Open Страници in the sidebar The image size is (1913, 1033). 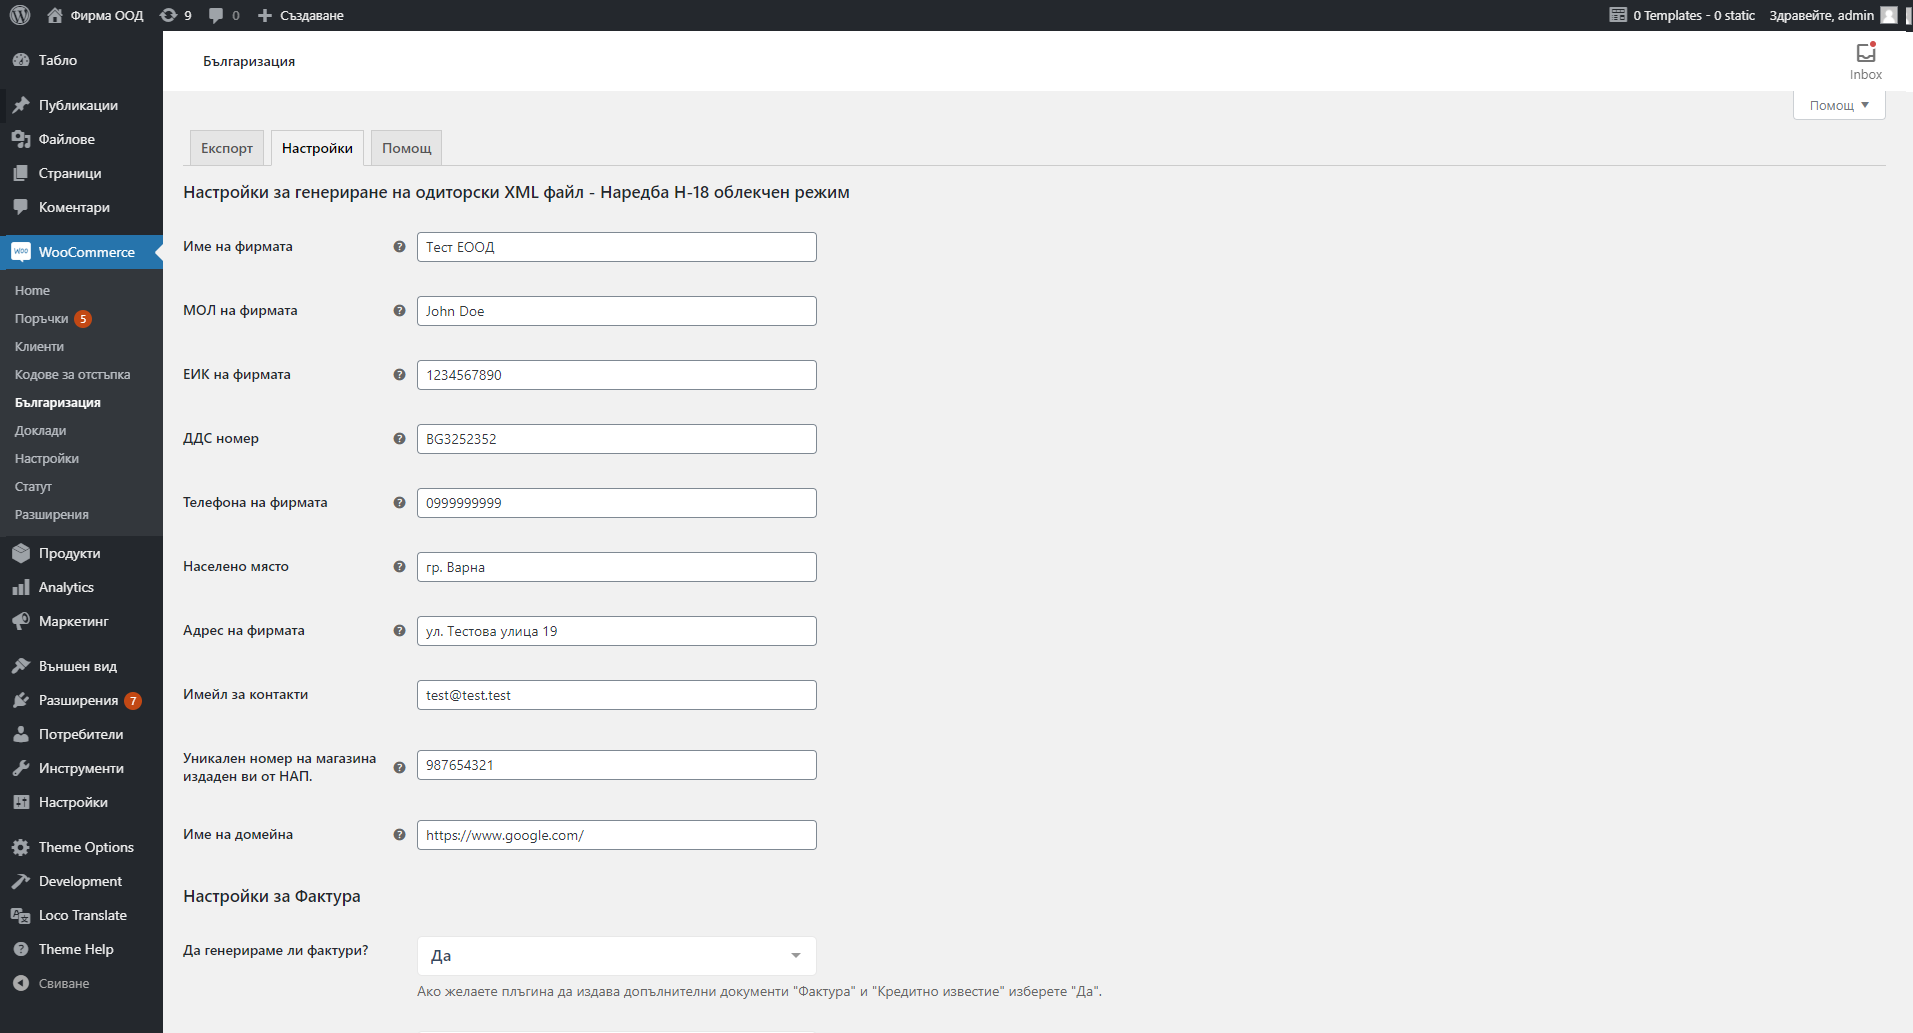pos(81,173)
